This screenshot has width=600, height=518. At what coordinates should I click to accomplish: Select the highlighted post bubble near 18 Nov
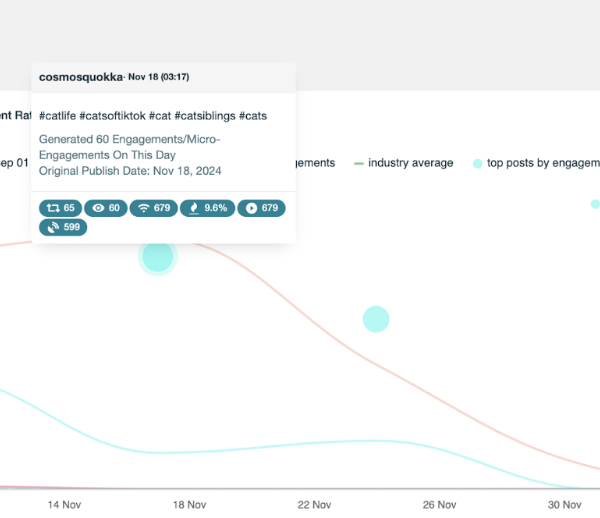[157, 256]
